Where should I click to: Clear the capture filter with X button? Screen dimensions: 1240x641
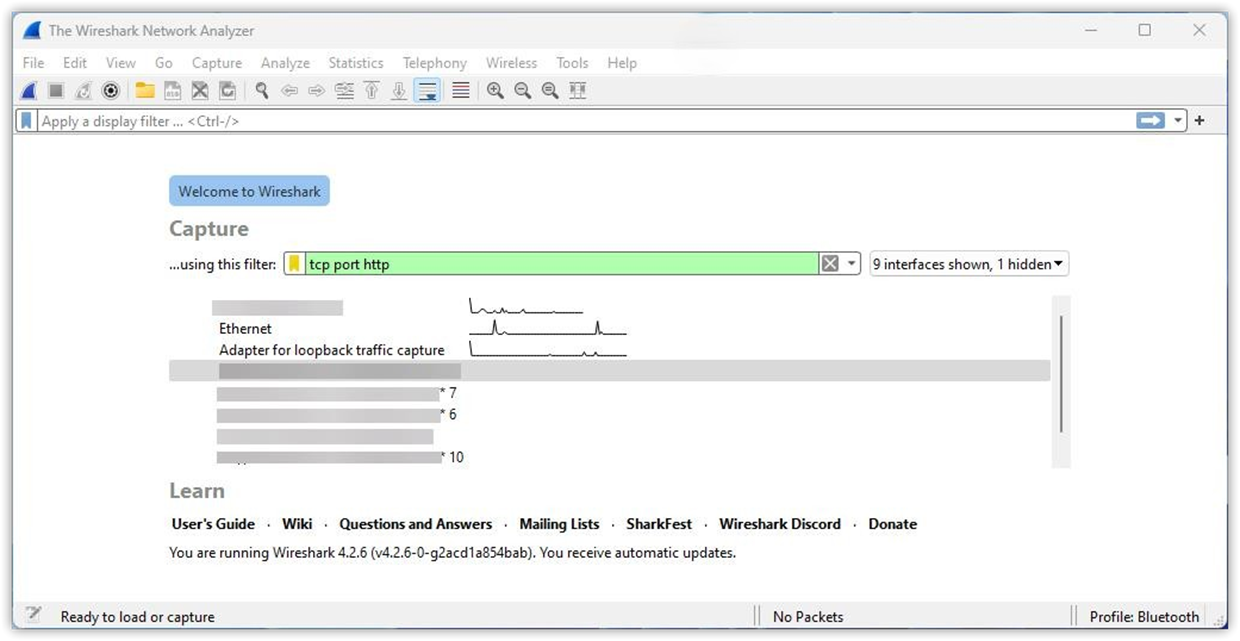coord(830,264)
